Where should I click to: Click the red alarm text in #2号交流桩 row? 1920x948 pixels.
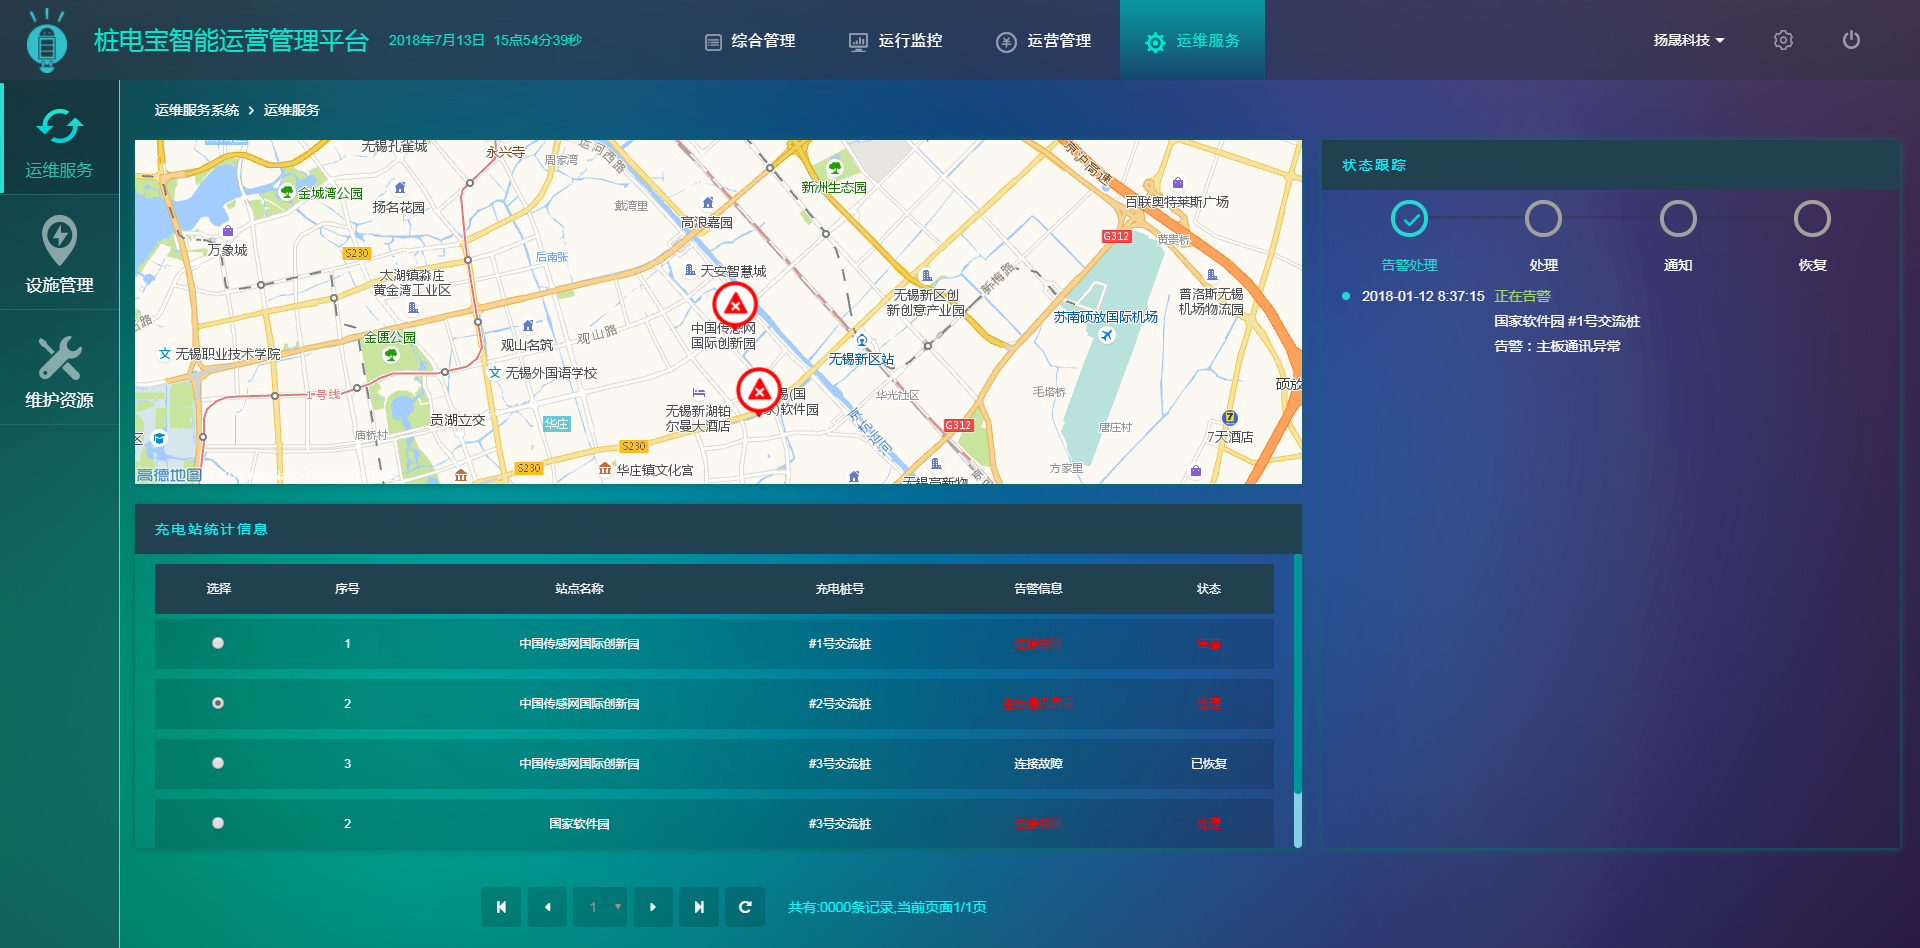(x=1038, y=704)
